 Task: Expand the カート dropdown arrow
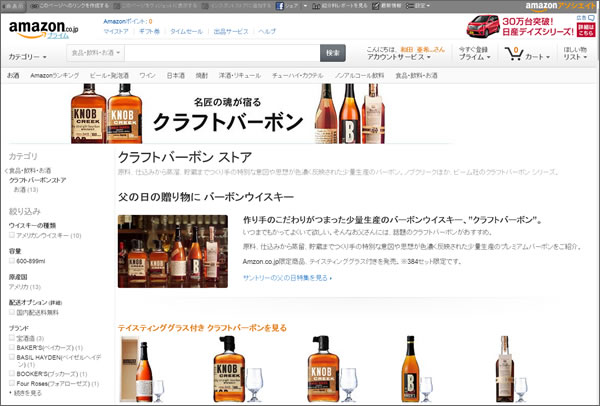click(548, 57)
